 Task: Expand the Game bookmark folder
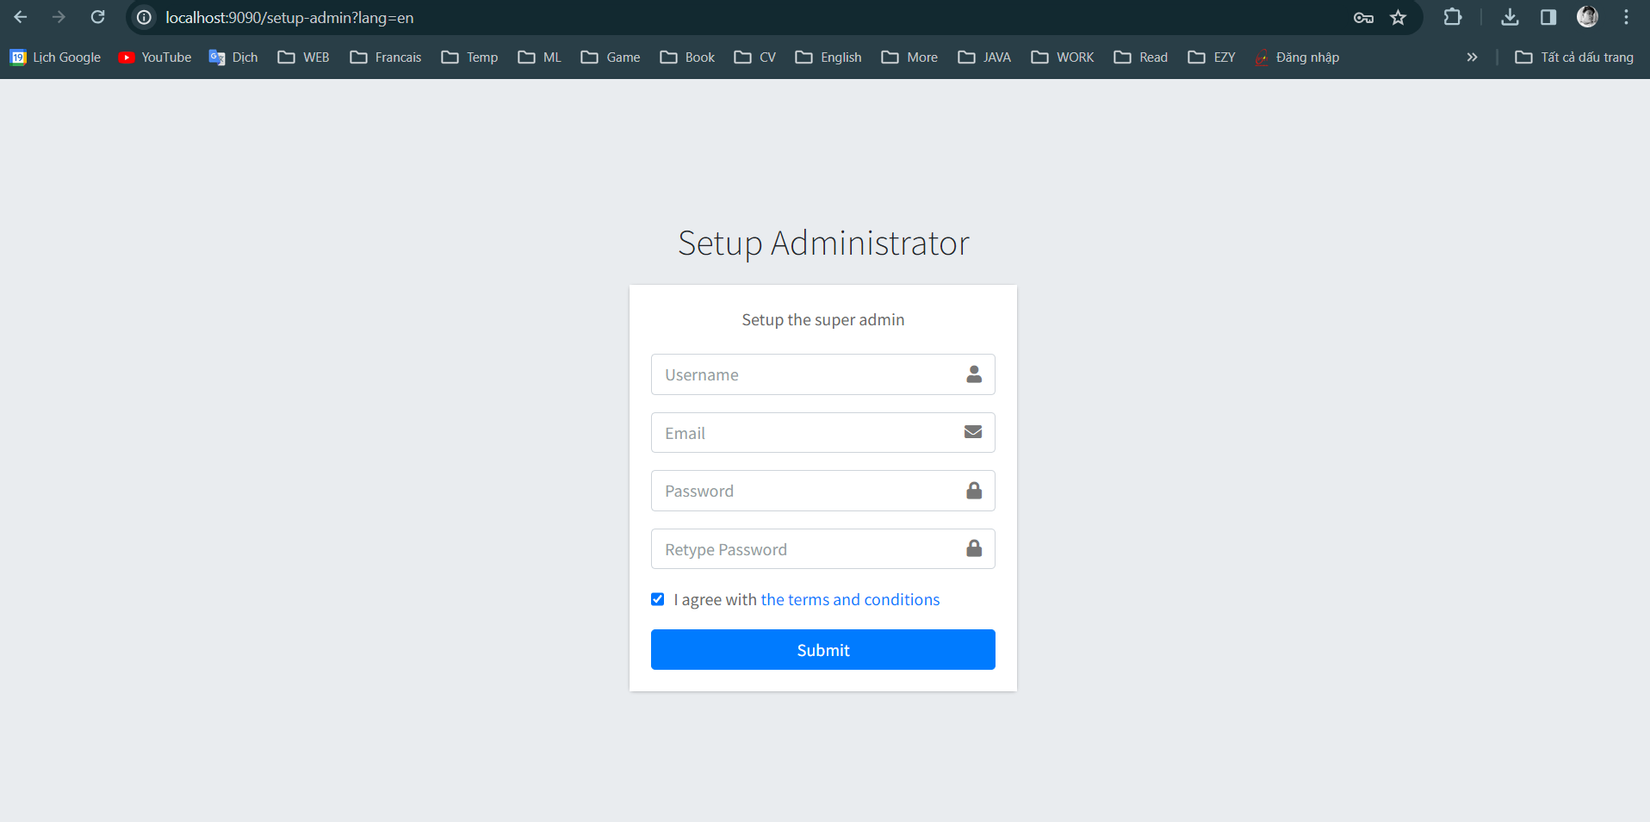[x=611, y=57]
